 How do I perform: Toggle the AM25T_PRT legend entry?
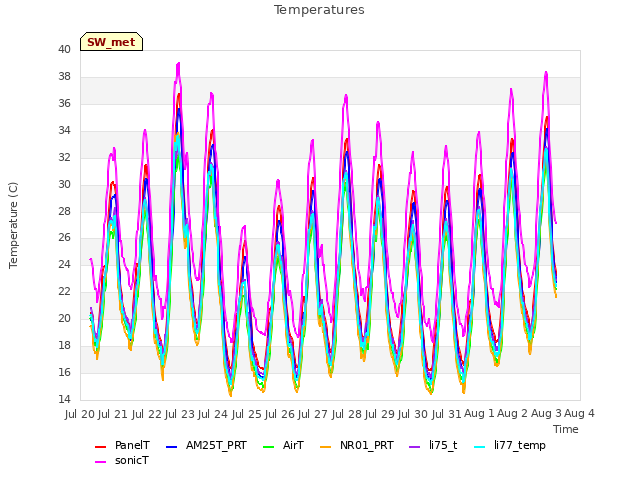206,445
